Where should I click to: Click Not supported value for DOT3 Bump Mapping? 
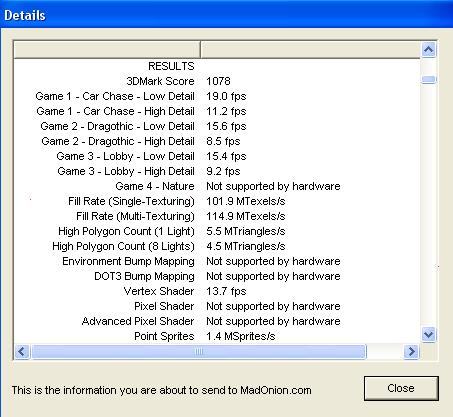pos(273,276)
